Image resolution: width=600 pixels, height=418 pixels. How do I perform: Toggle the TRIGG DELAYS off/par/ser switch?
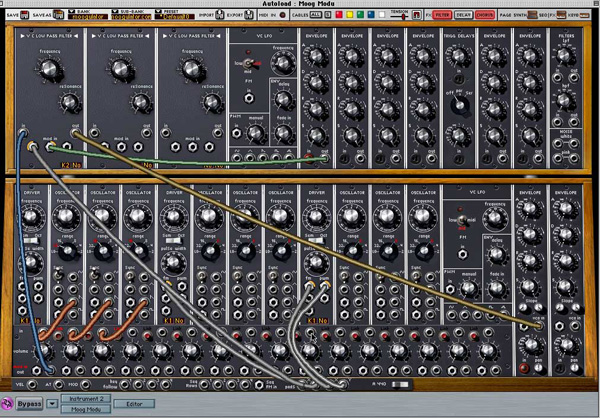(460, 105)
